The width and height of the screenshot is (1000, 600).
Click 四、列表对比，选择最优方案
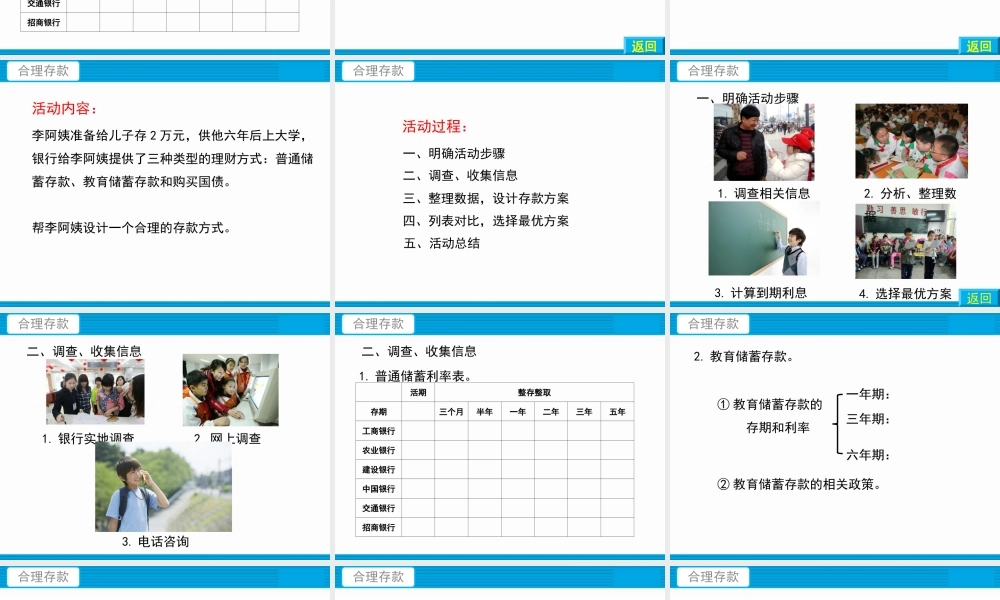(x=486, y=221)
